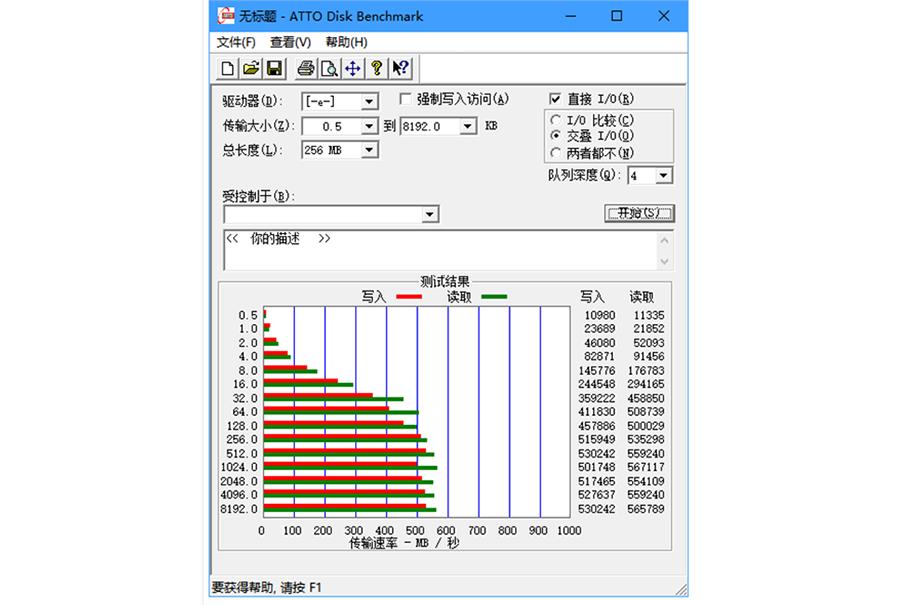
Task: Select the I/O 比较 radio button
Action: tap(557, 120)
